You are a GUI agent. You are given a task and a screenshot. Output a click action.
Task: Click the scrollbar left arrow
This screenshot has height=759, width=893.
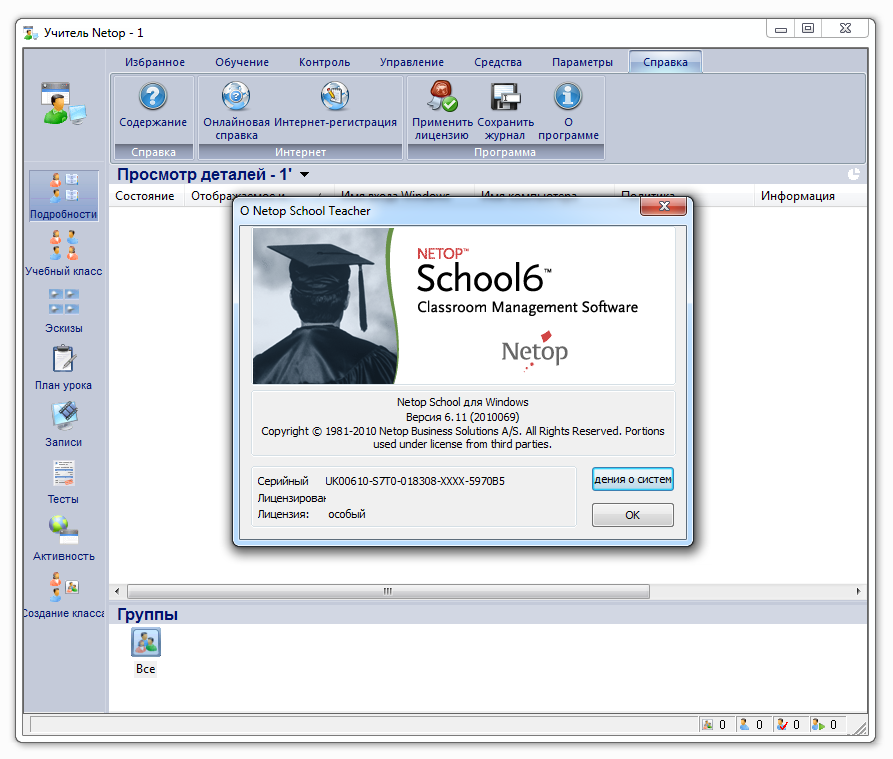[117, 591]
